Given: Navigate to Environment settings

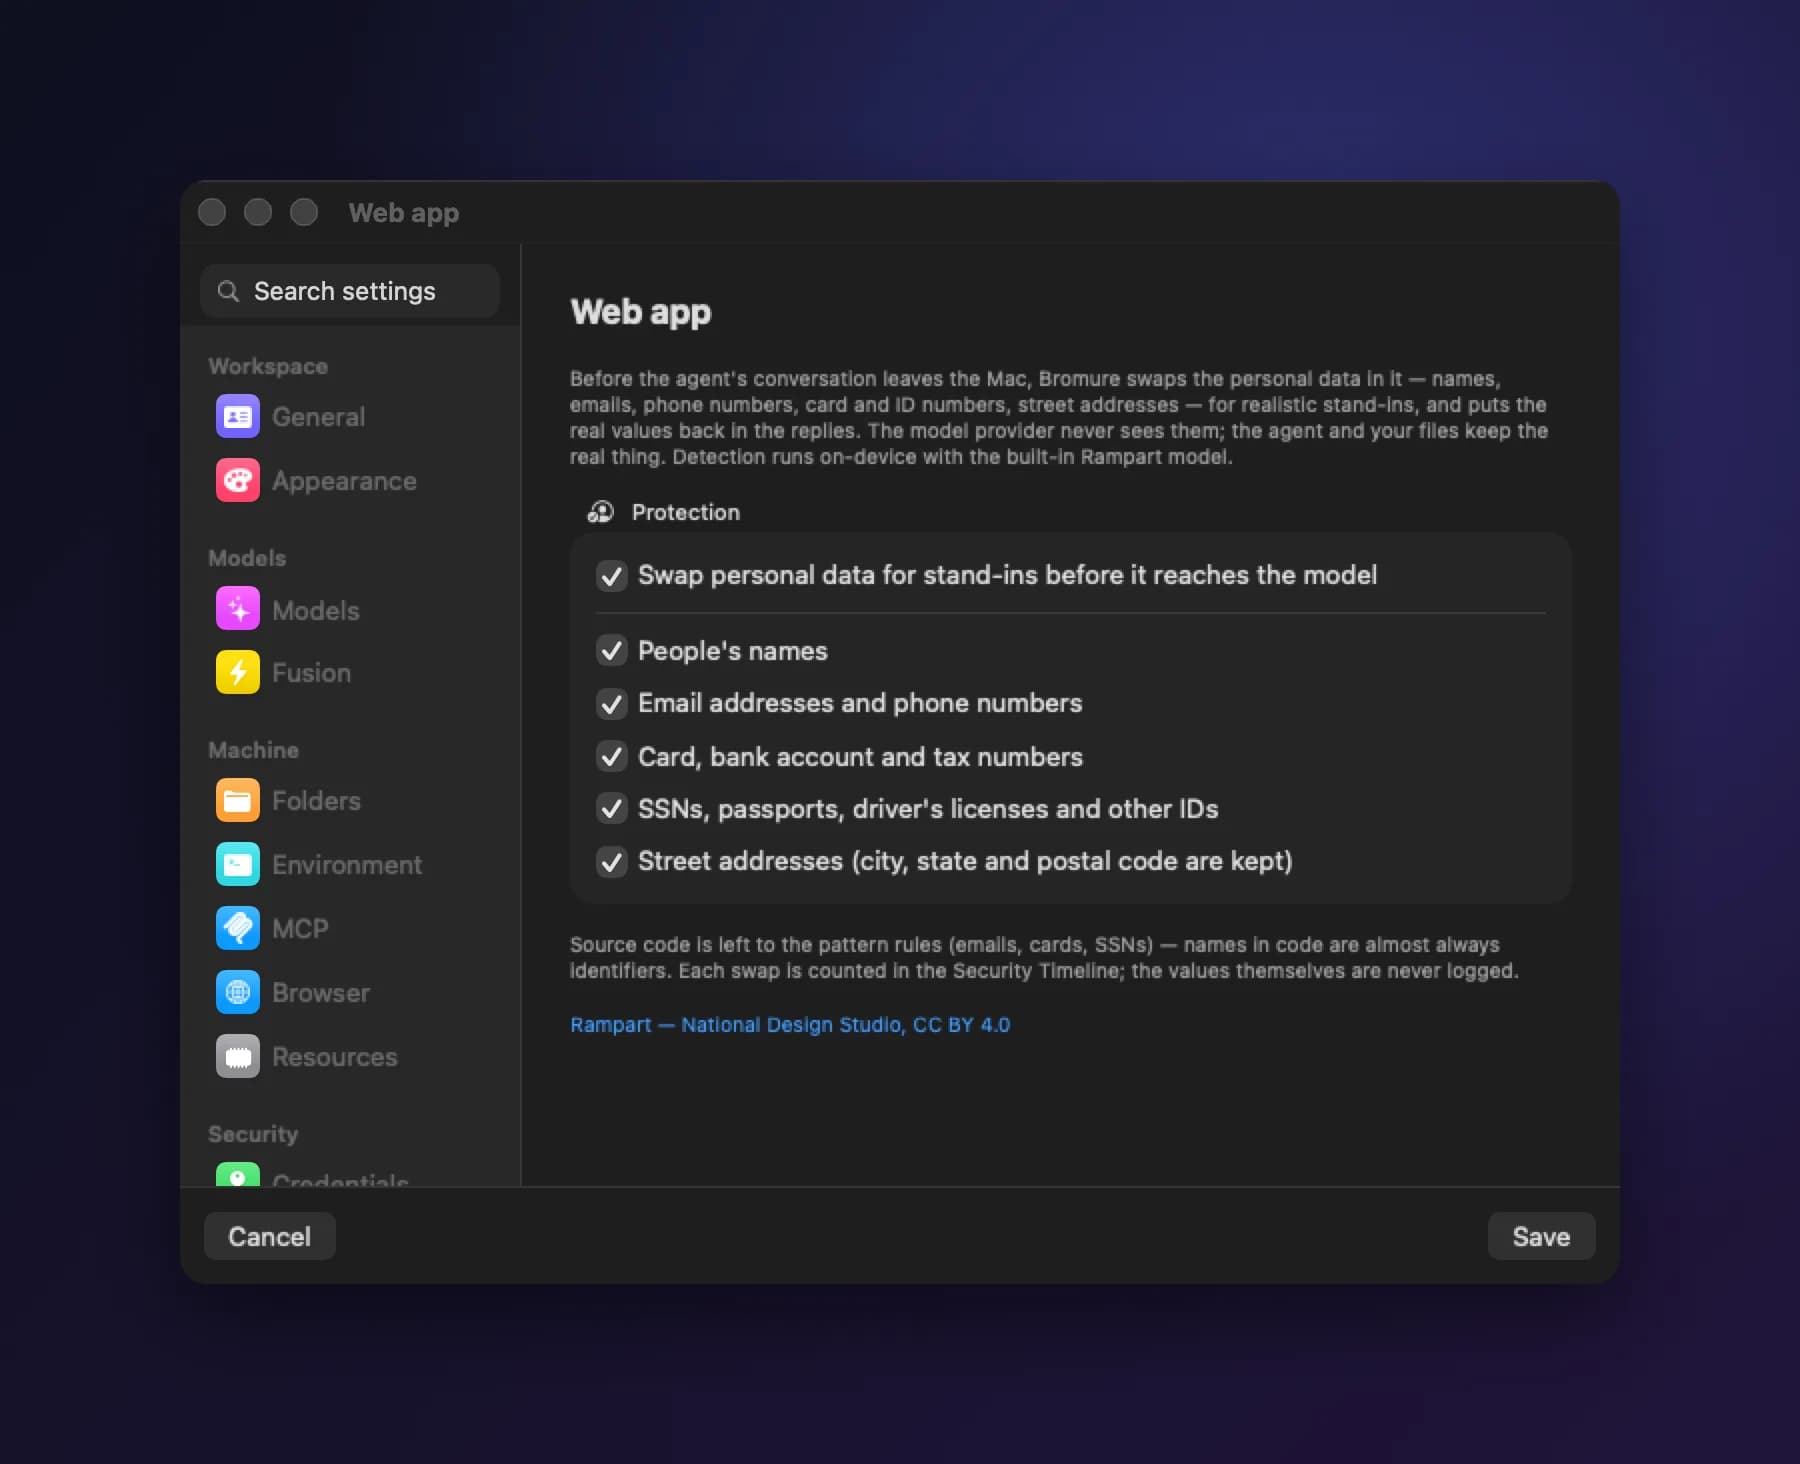Looking at the screenshot, I should tap(347, 865).
